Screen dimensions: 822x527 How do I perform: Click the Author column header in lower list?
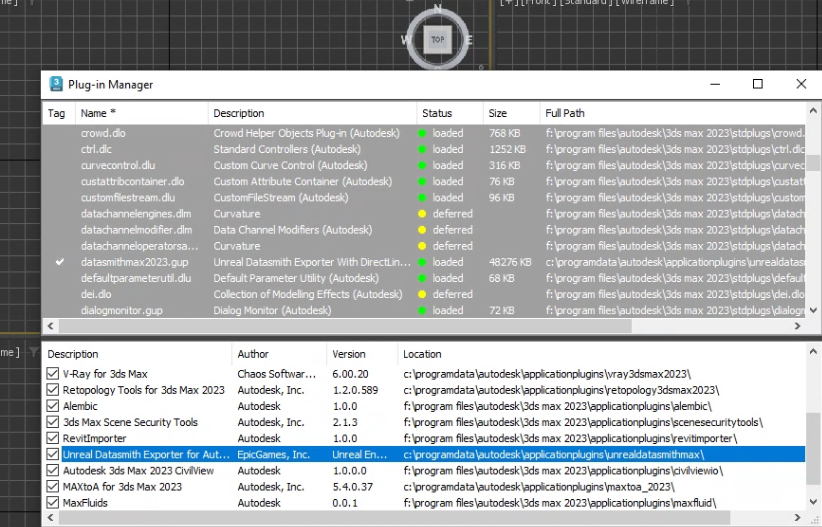[279, 354]
